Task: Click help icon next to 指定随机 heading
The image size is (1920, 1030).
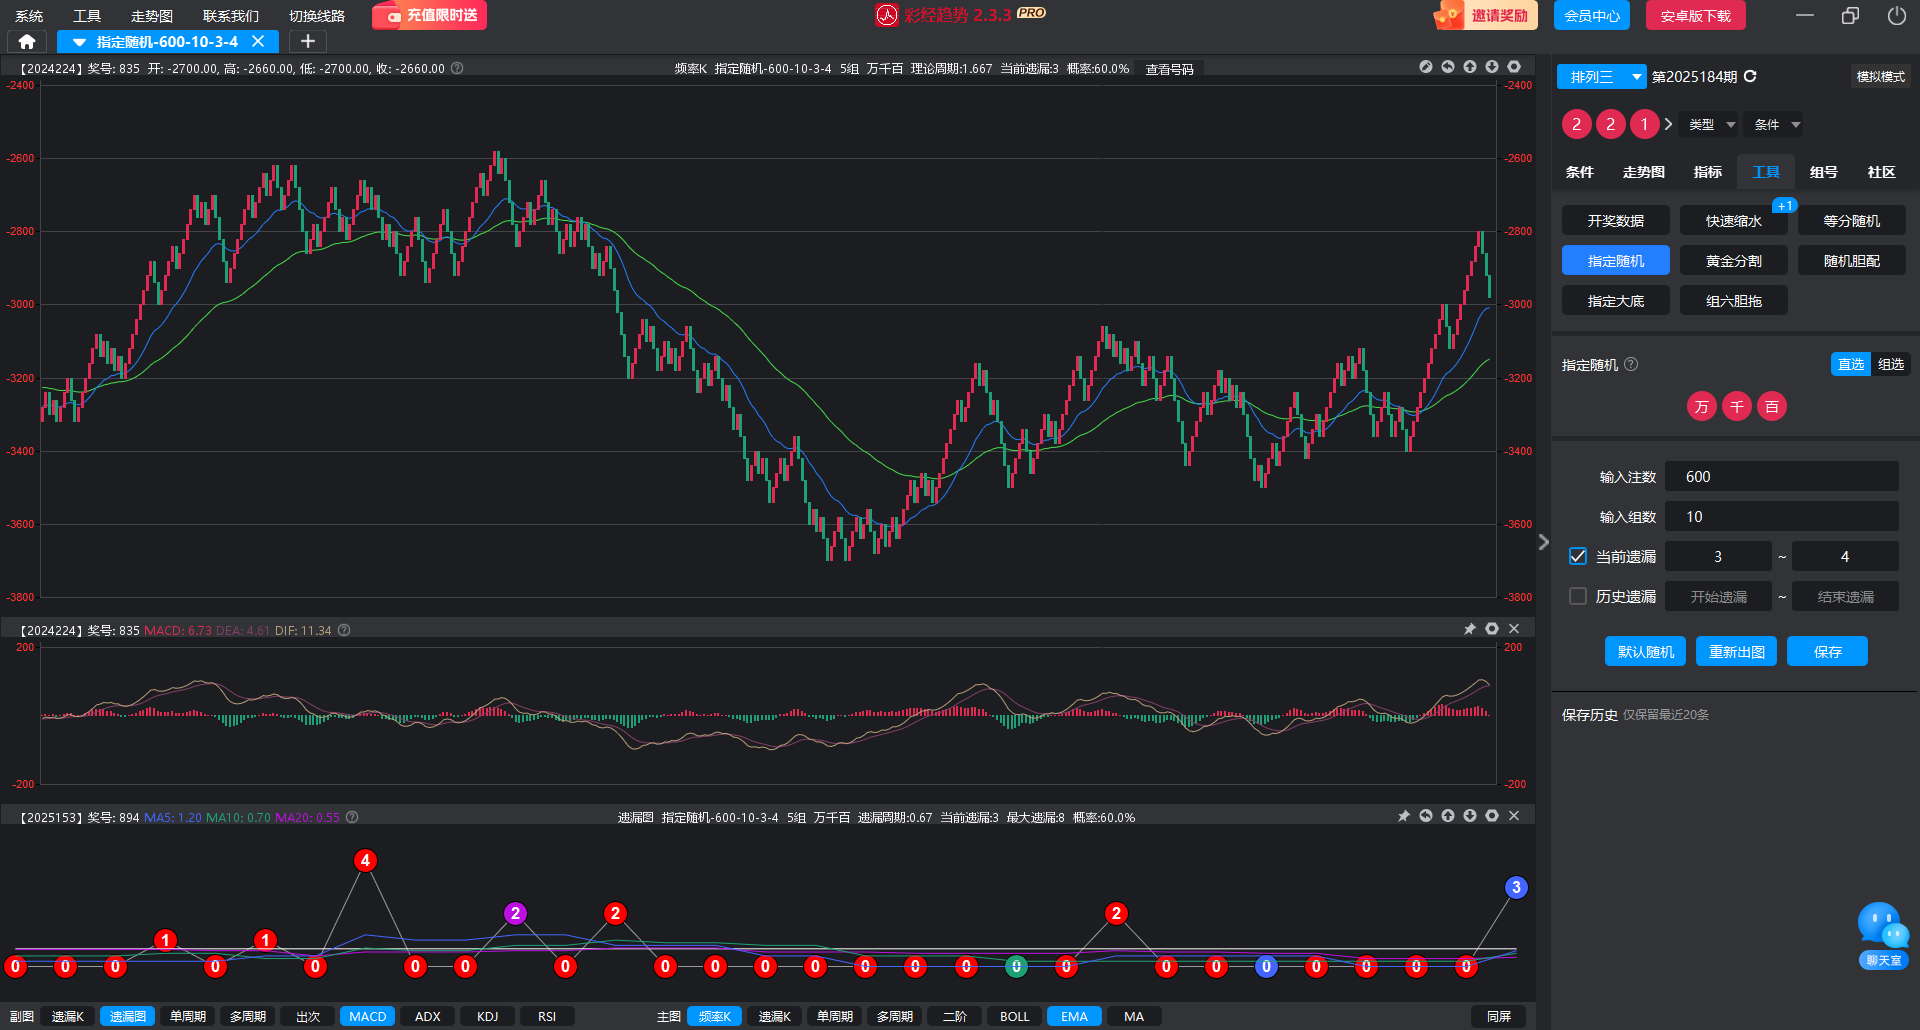Action: (1631, 364)
